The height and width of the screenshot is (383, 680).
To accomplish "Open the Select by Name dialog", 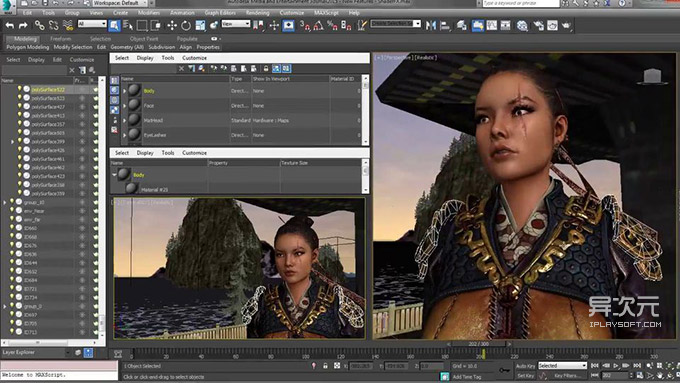I will (128, 26).
